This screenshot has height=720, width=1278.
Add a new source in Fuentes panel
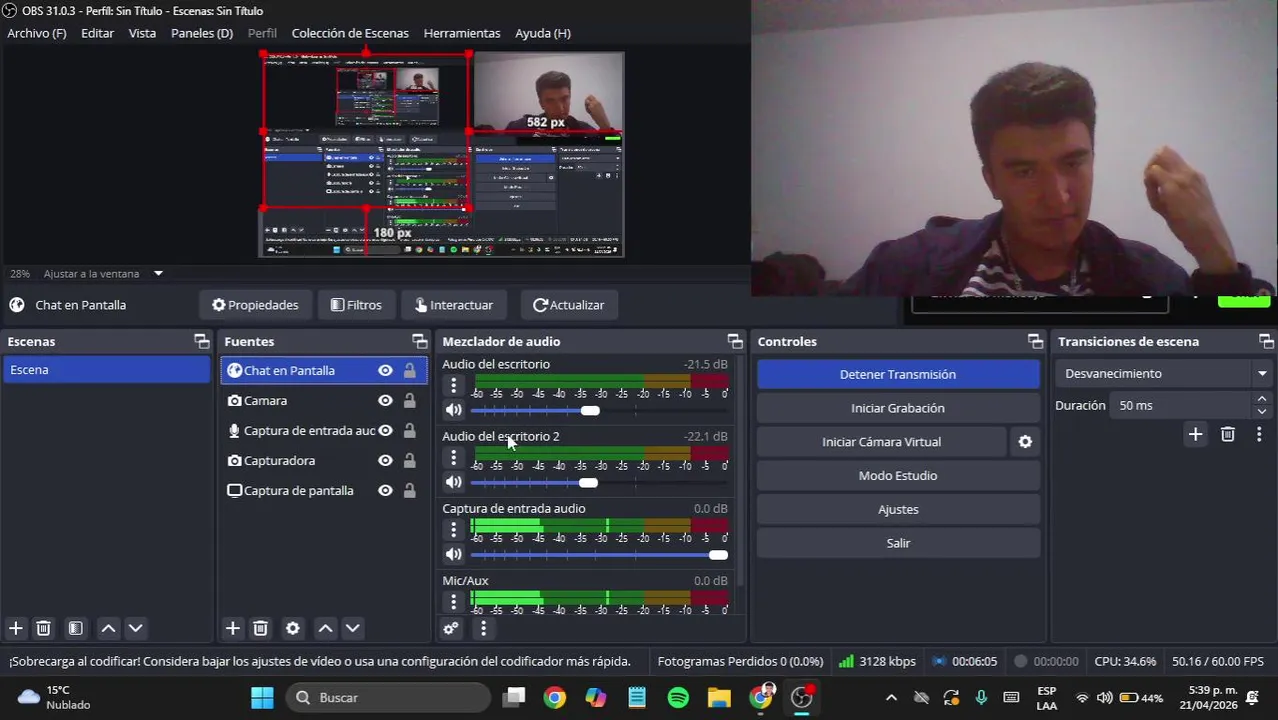click(233, 628)
